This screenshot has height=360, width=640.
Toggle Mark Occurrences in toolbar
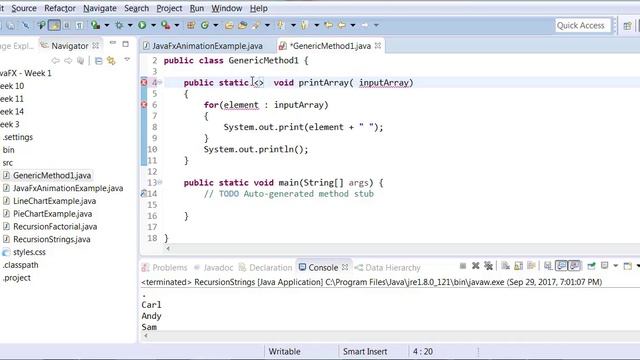[54, 25]
